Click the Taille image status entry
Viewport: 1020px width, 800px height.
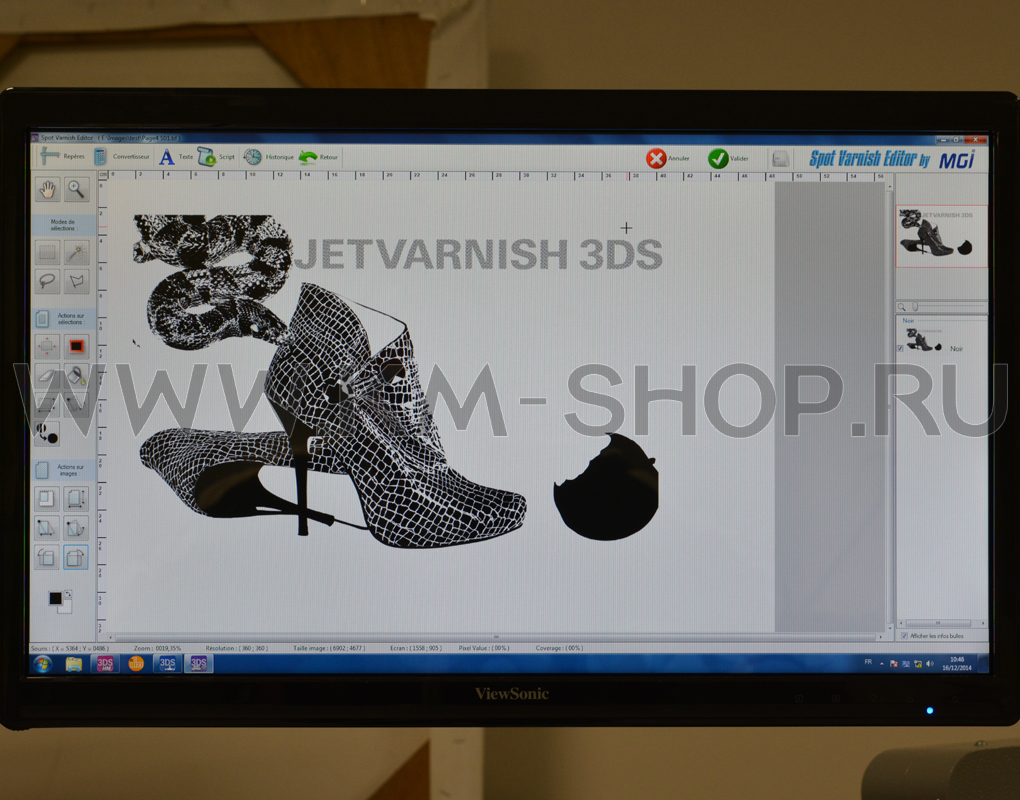click(329, 648)
